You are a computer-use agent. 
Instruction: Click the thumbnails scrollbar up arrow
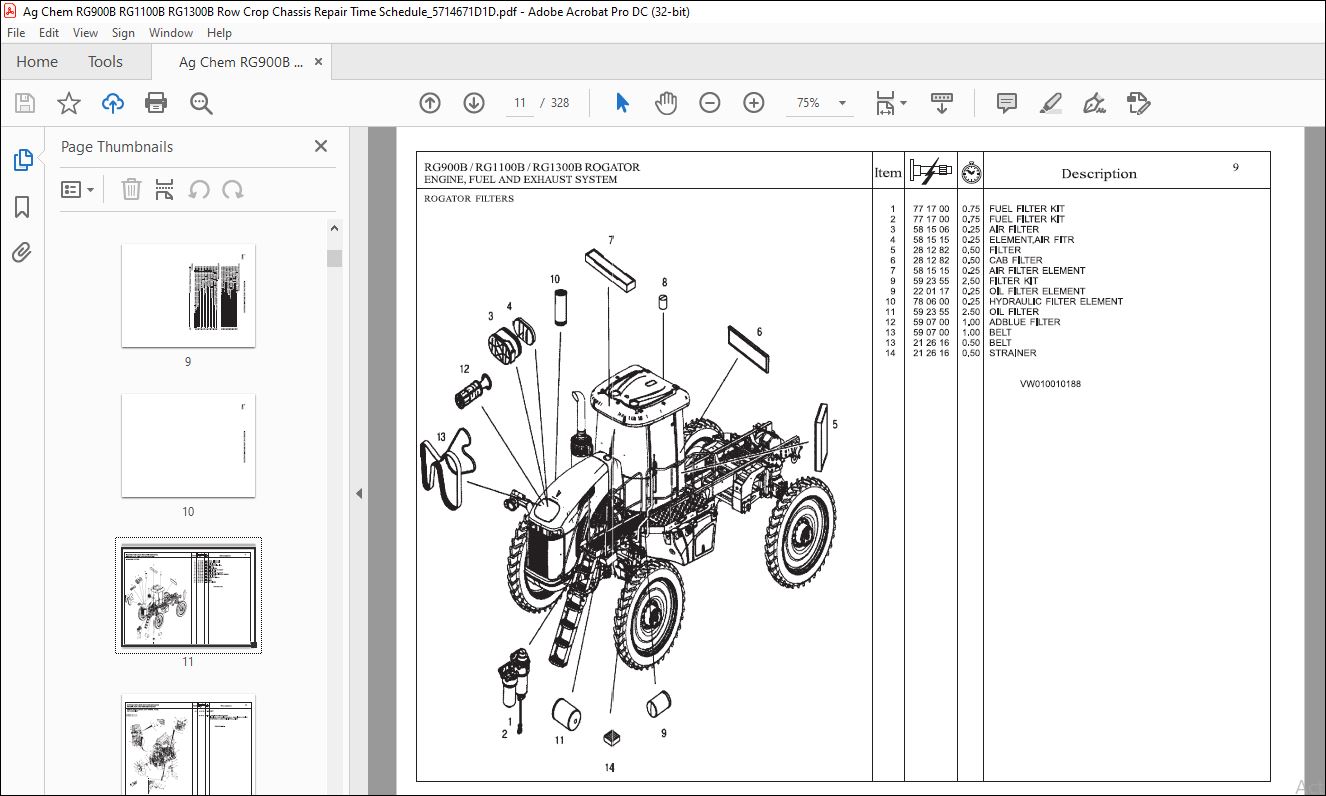pos(334,228)
